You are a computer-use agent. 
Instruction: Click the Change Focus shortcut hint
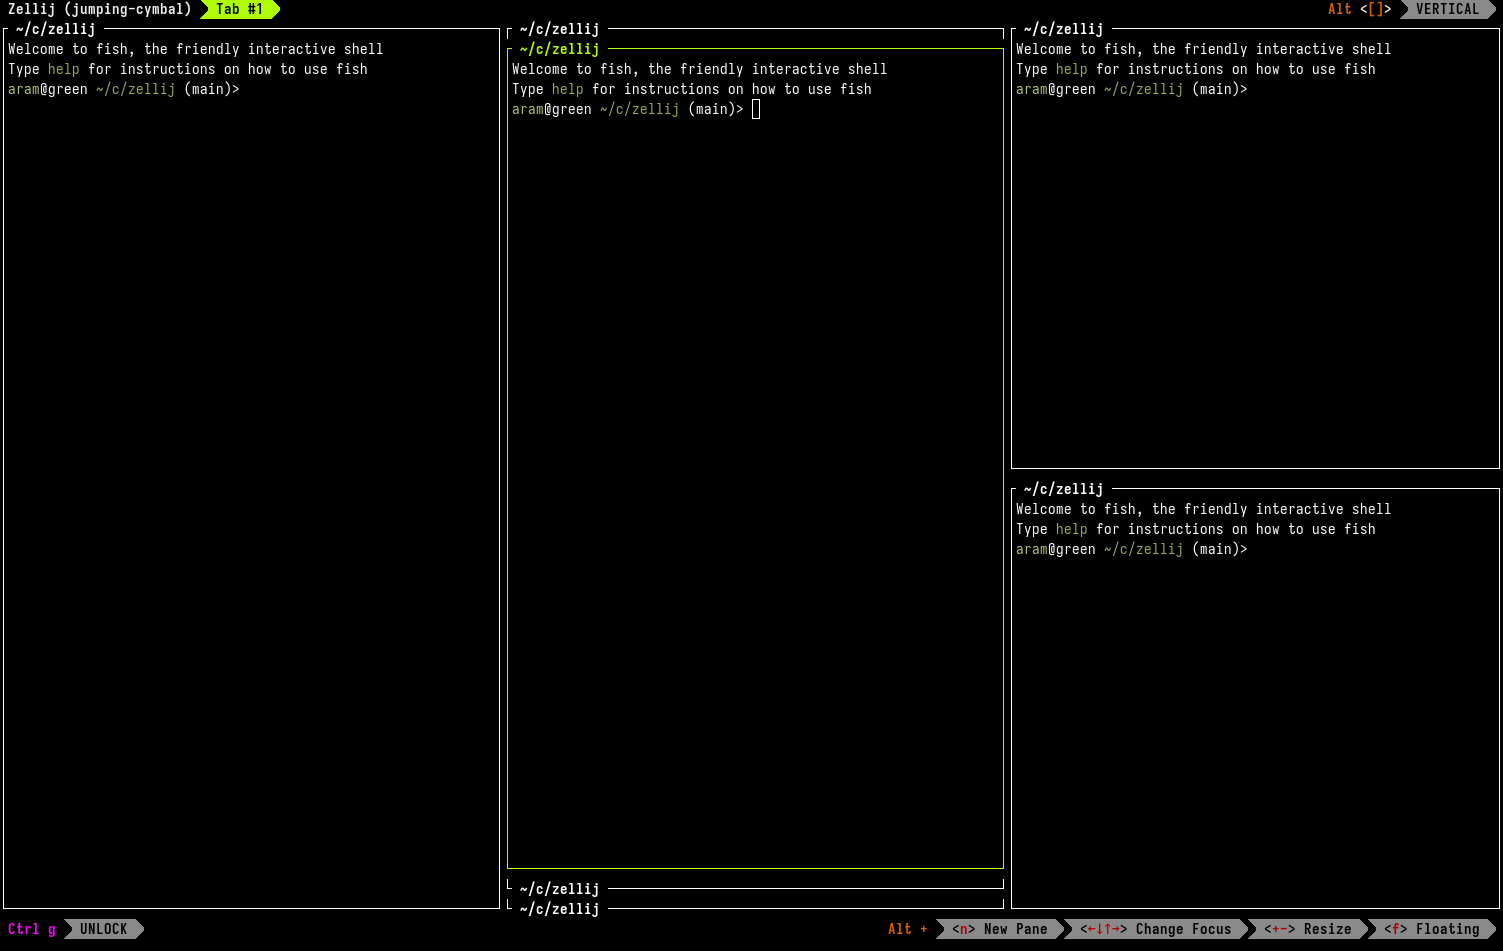tap(1156, 929)
